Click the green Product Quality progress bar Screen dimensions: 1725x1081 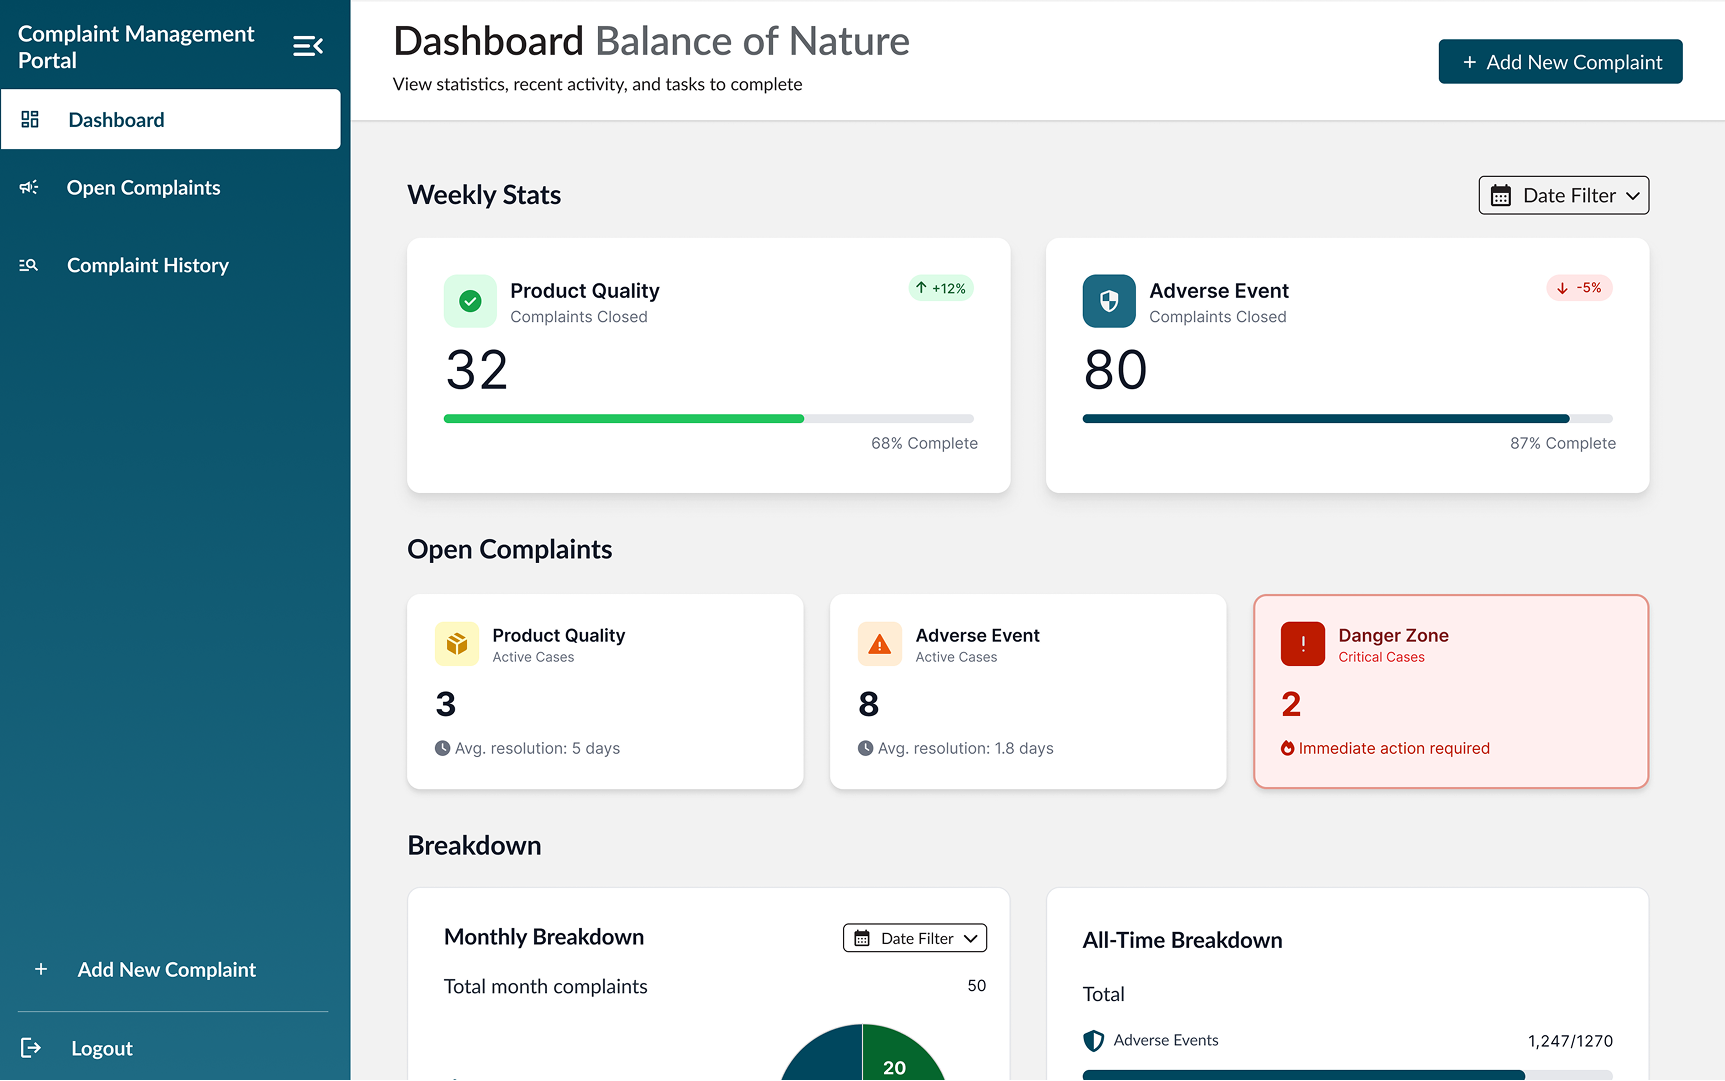click(623, 419)
